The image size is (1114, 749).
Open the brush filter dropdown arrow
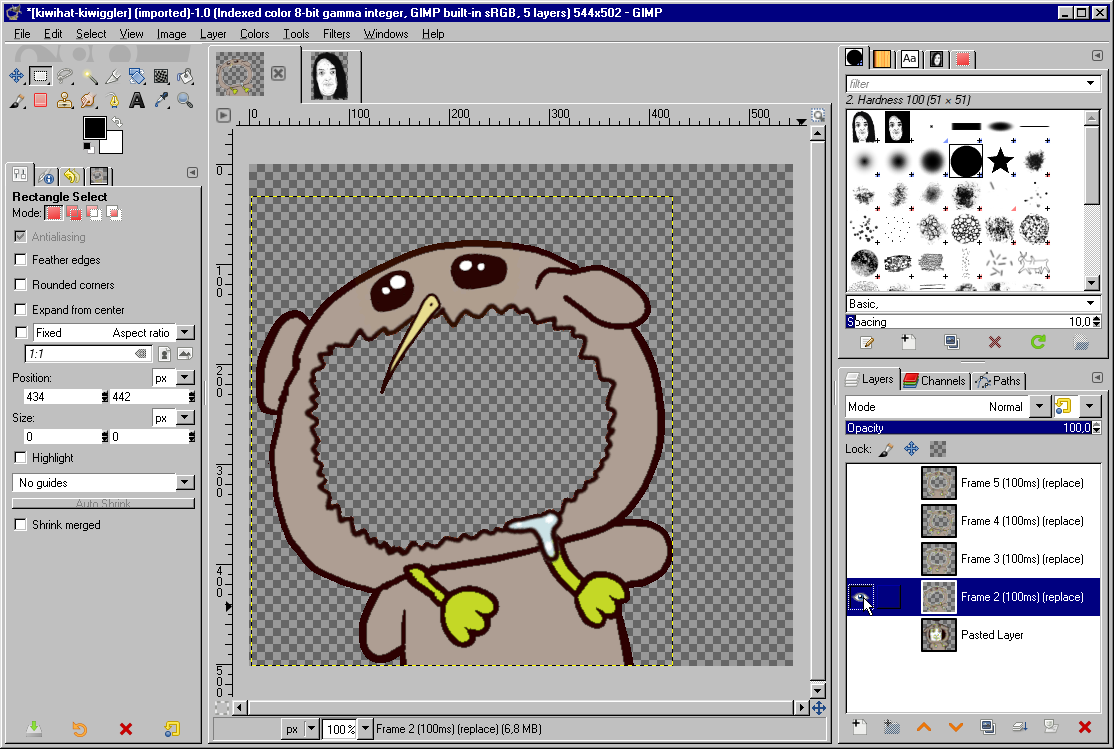click(1091, 84)
